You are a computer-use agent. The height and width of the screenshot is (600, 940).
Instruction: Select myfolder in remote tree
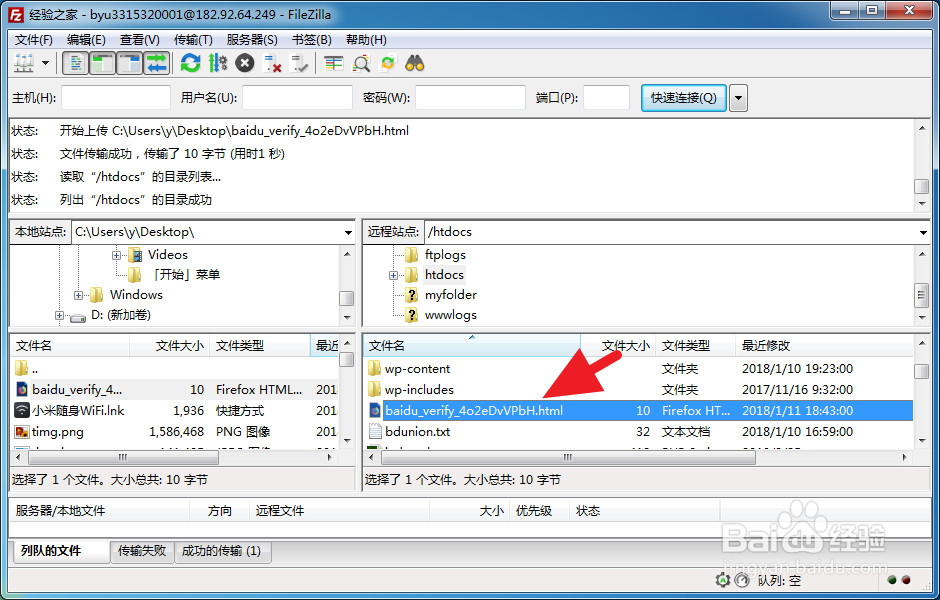[451, 295]
